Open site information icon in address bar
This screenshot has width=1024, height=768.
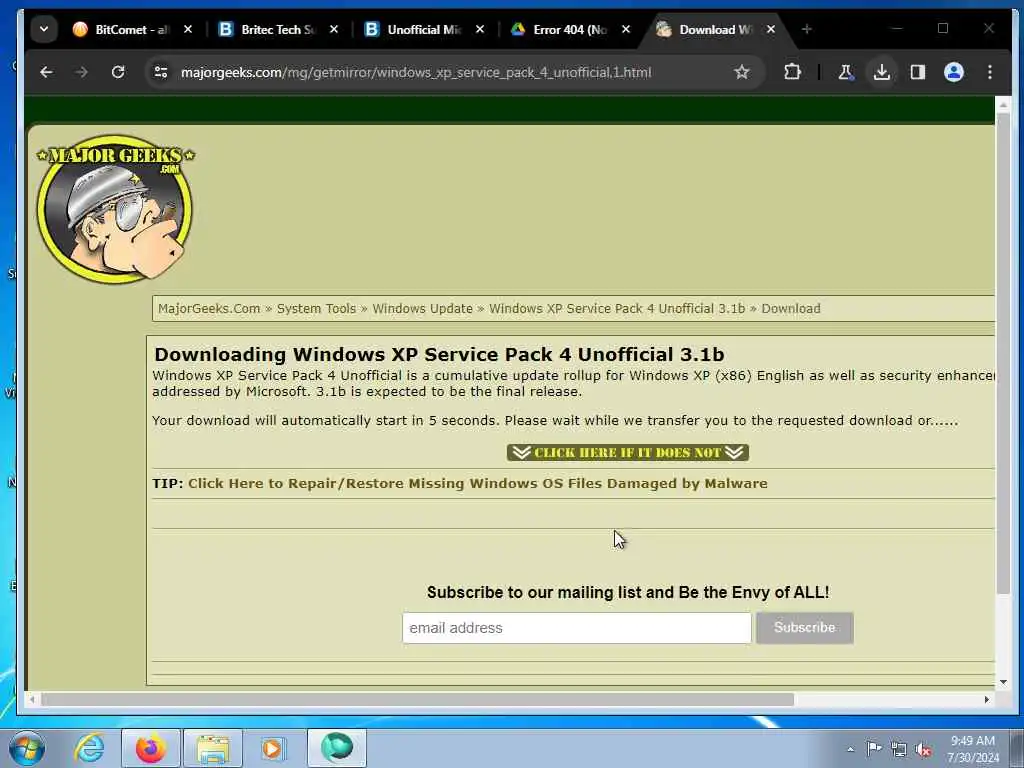pos(161,72)
